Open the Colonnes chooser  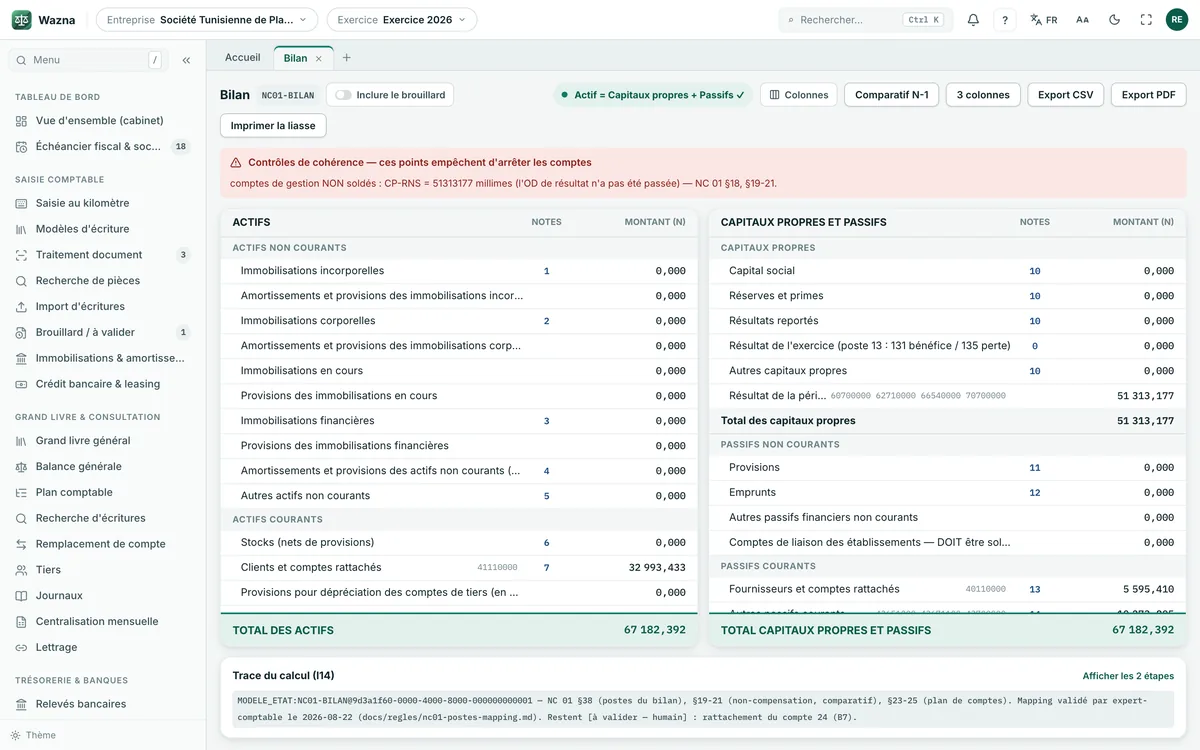pos(799,95)
